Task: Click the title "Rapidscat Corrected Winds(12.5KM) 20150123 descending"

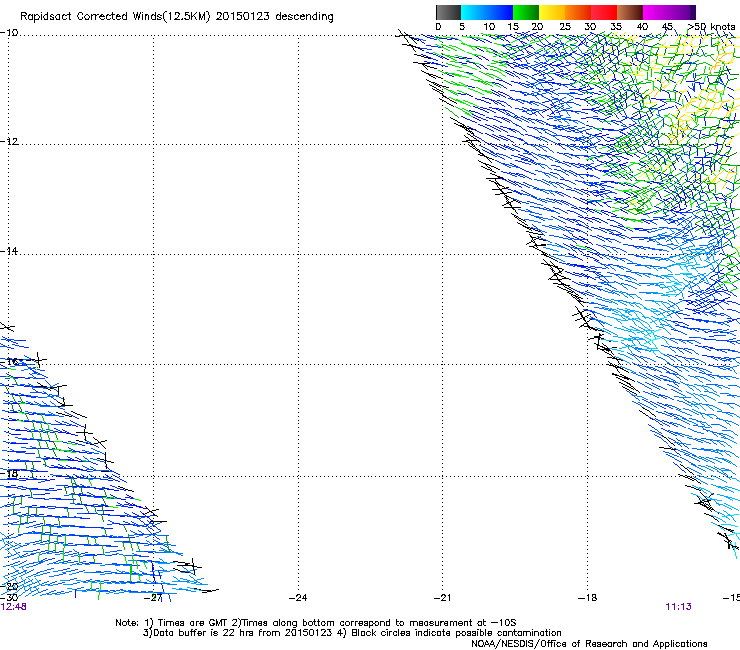Action: (177, 17)
